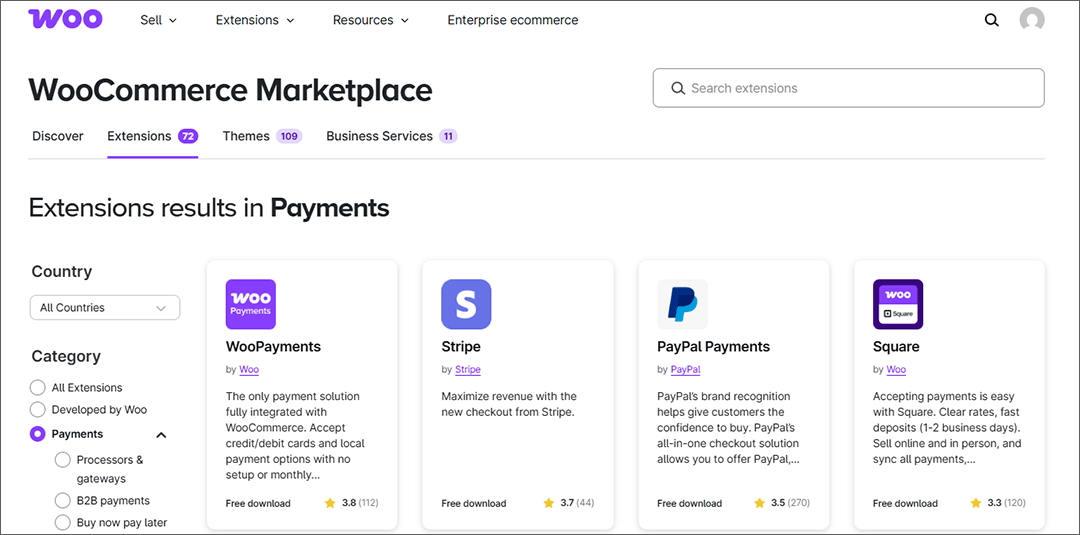Image resolution: width=1080 pixels, height=535 pixels.
Task: Open the Stripe extension title
Action: click(461, 346)
